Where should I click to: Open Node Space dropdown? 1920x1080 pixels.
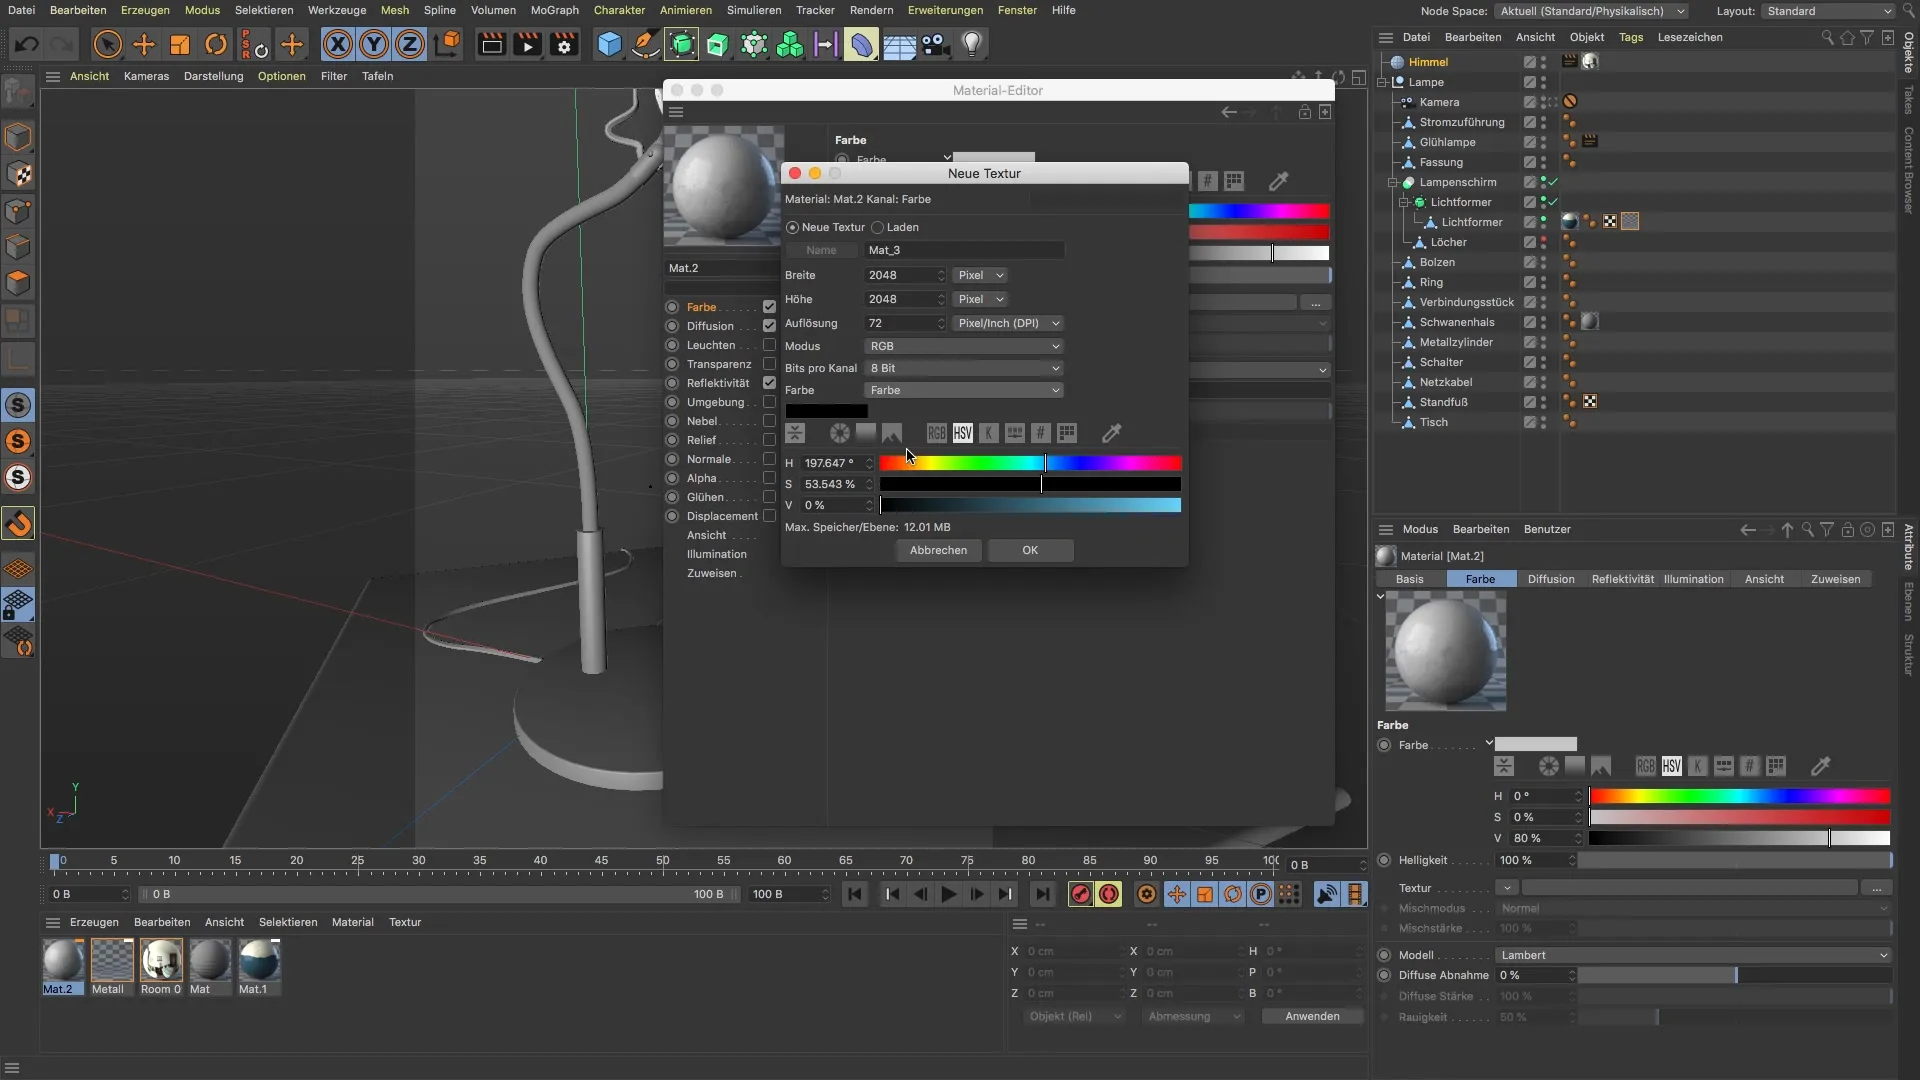coord(1592,11)
